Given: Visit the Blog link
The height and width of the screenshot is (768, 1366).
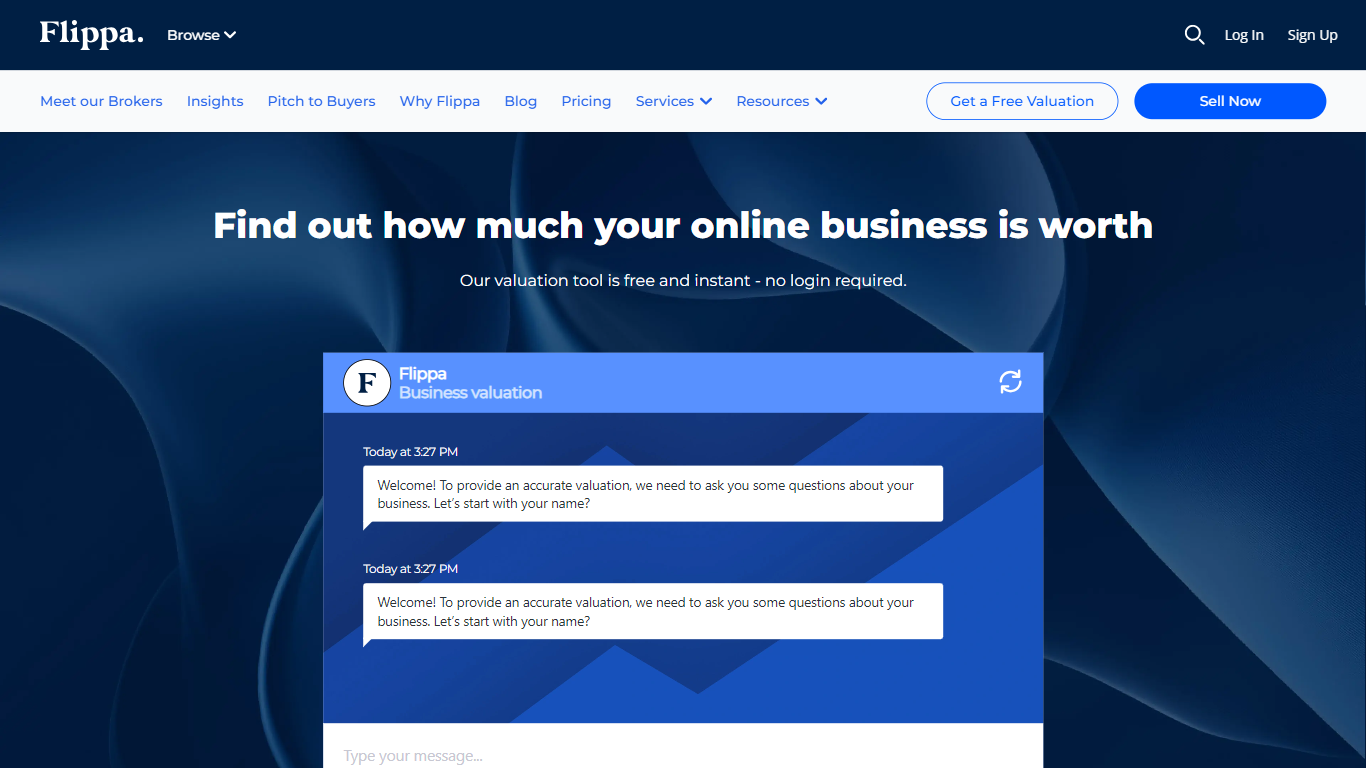Looking at the screenshot, I should pos(521,101).
